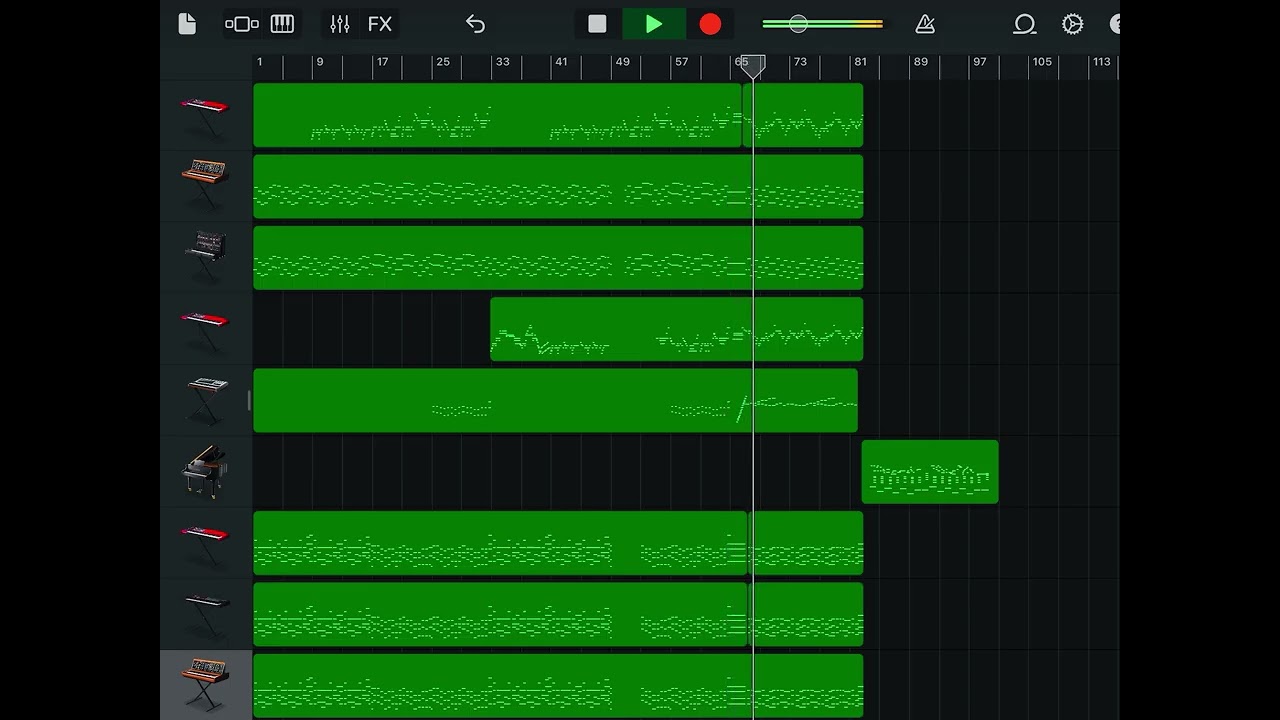Screen dimensions: 1280x720
Task: Select the grand piano region near bar 89
Action: (930, 472)
